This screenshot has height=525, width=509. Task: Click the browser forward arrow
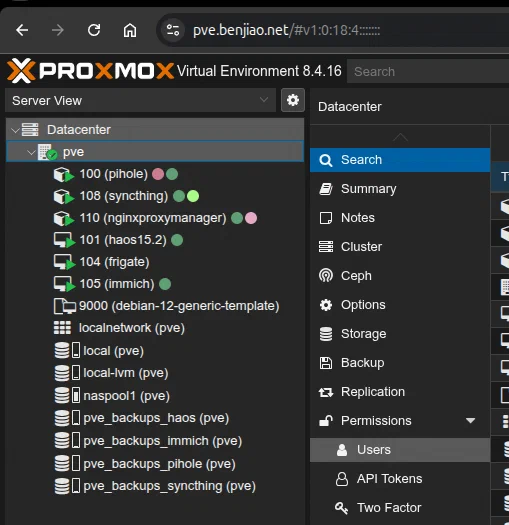(x=58, y=30)
